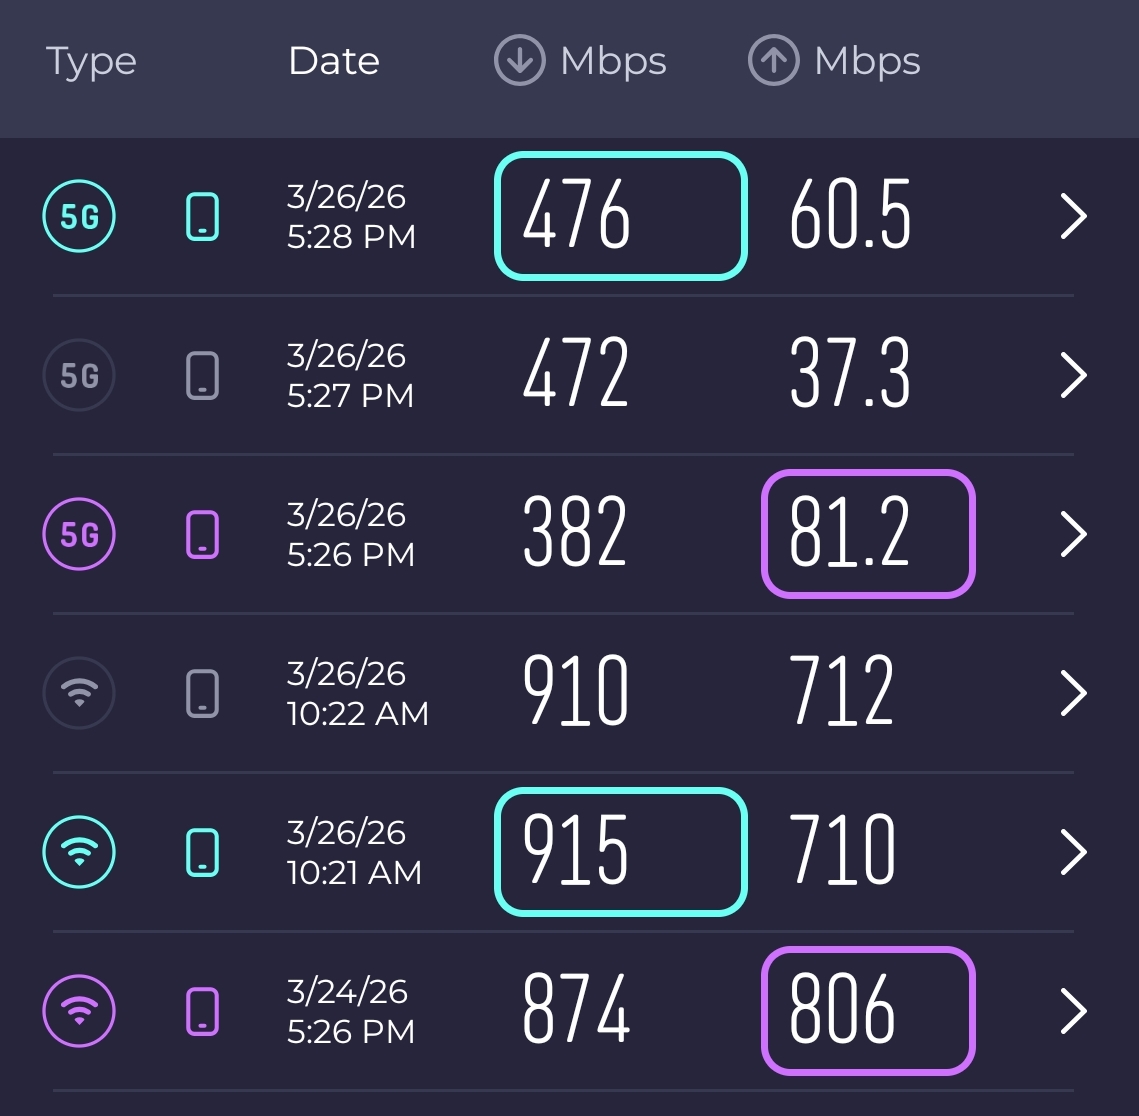Sort results by Type column header
The image size is (1139, 1116).
(x=91, y=62)
